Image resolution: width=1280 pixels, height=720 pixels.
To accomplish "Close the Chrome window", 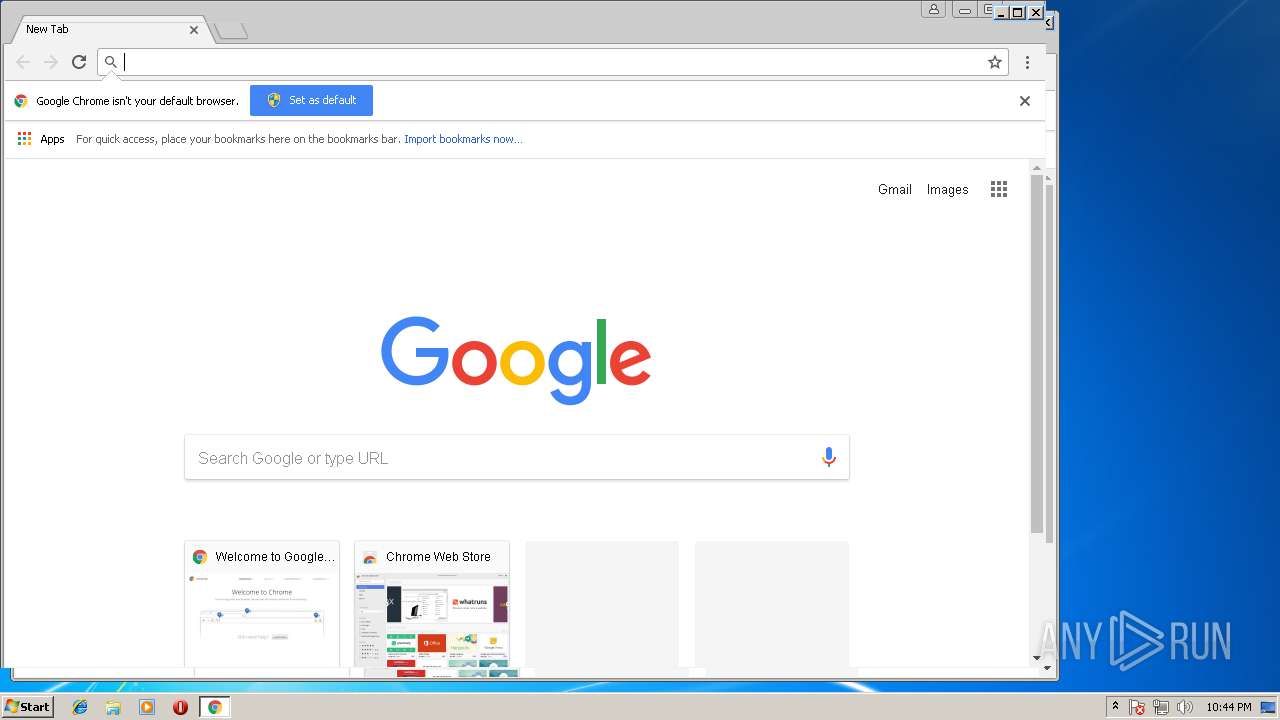I will click(1035, 12).
